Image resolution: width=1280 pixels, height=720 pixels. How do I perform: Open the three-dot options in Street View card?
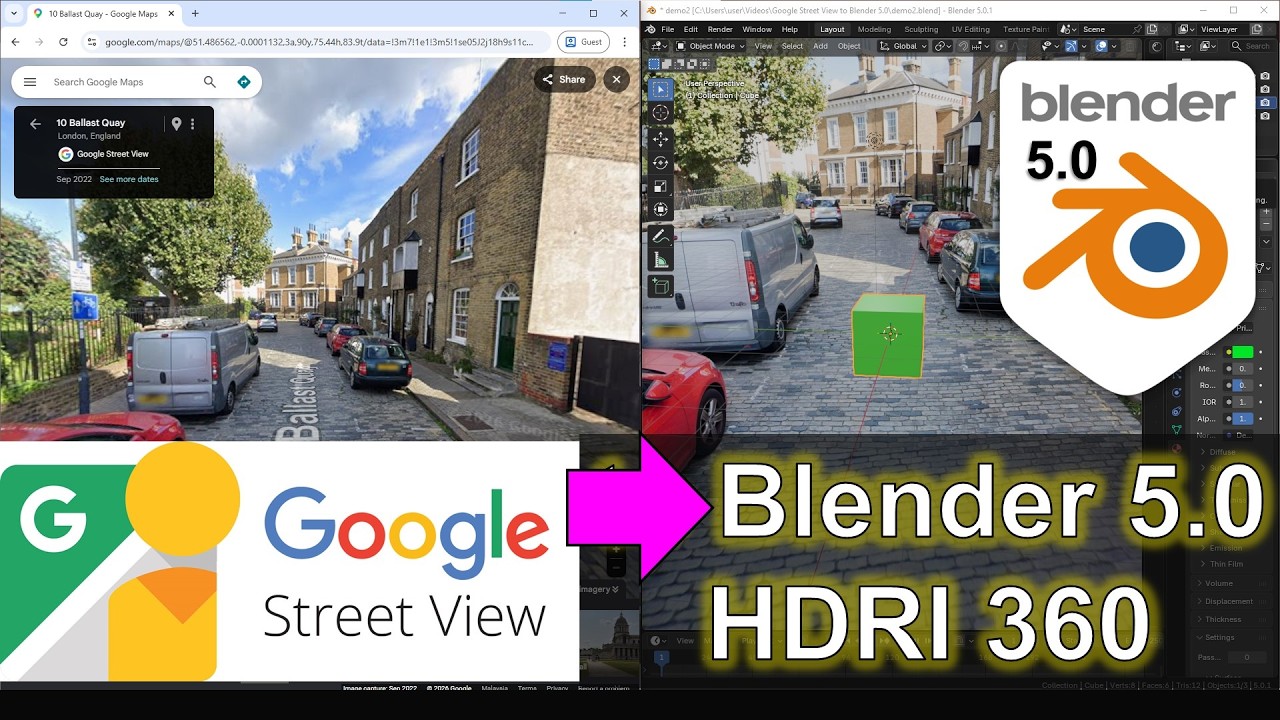[x=193, y=124]
